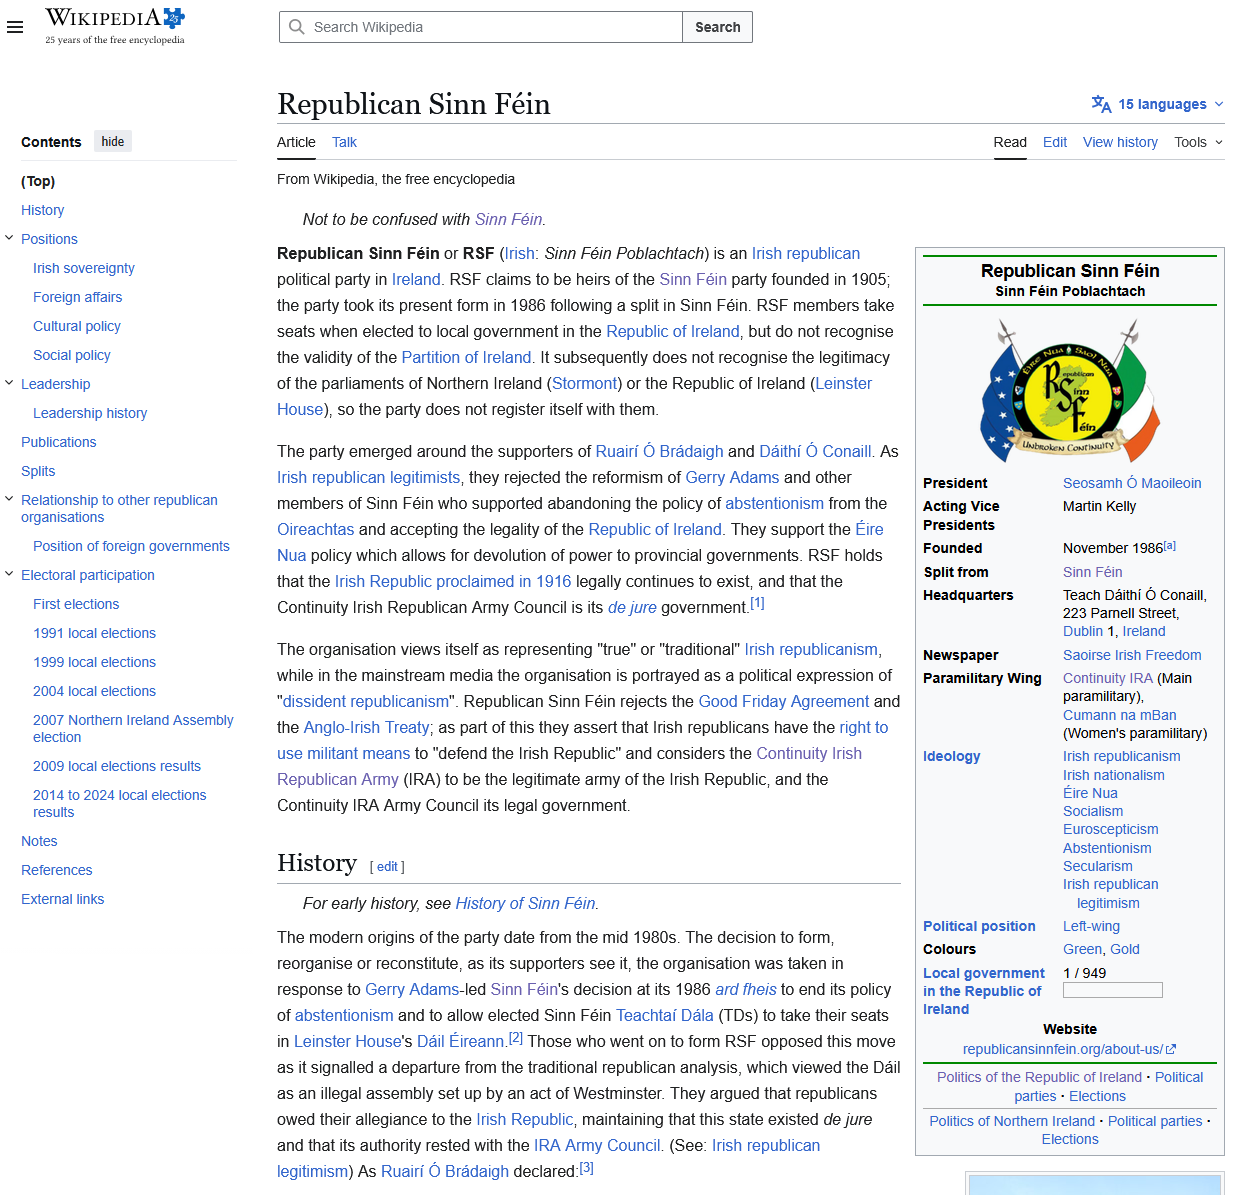
Task: Go to First elections contents entry
Action: [76, 604]
